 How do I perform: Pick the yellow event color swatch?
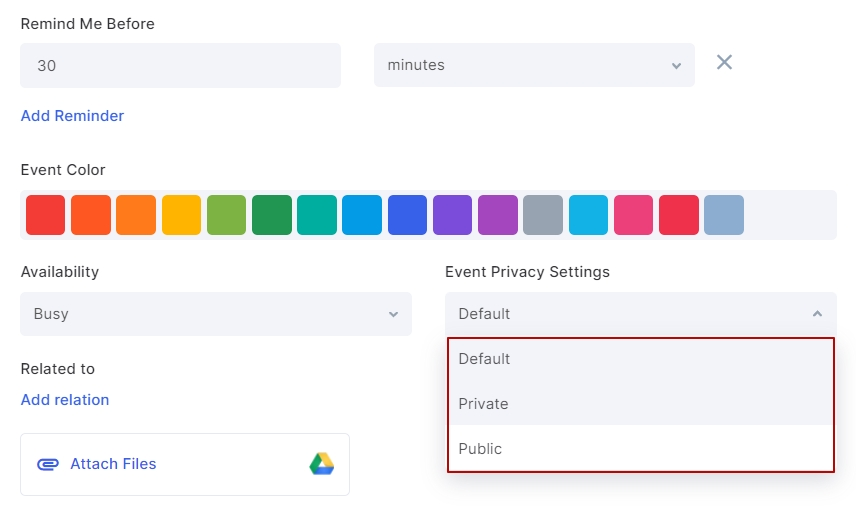pos(181,215)
